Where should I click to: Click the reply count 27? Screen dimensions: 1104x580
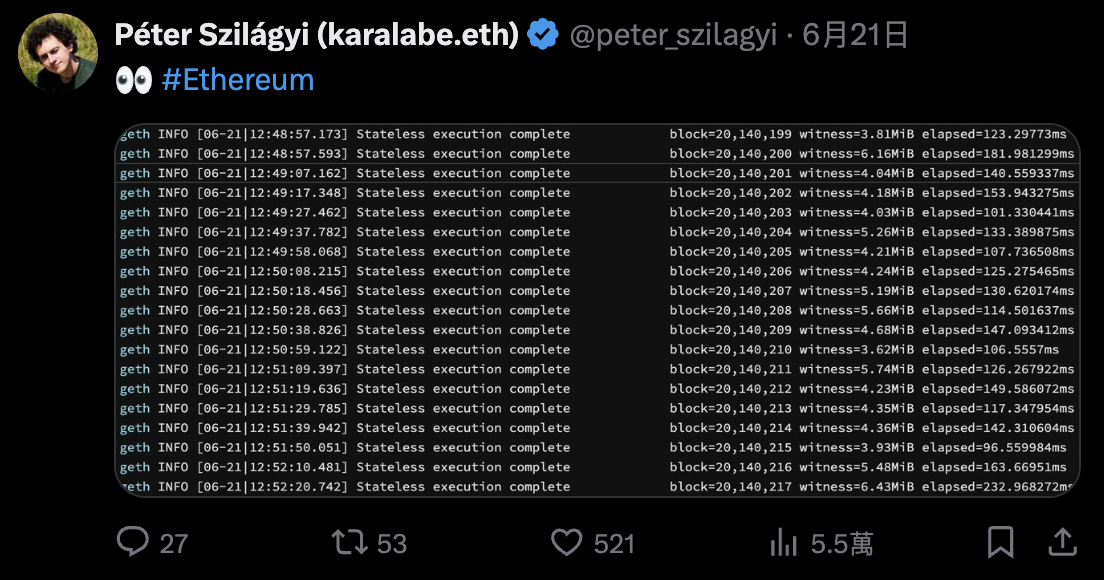(x=174, y=543)
